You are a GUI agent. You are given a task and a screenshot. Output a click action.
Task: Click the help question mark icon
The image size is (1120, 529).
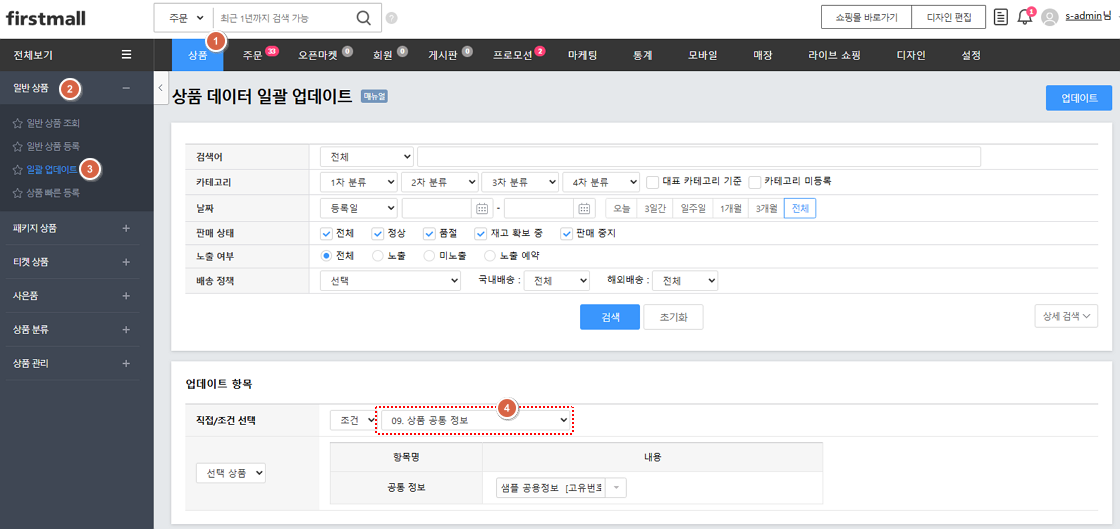(391, 18)
